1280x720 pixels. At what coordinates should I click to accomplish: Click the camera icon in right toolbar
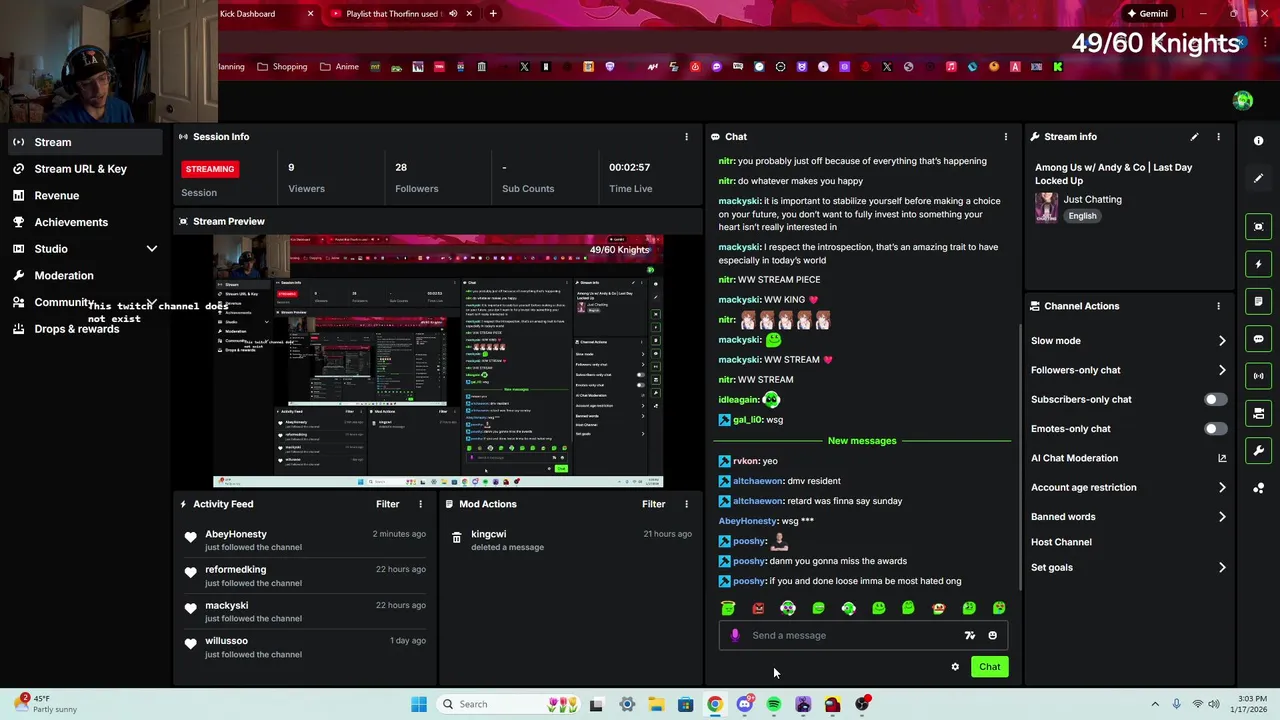[1259, 413]
